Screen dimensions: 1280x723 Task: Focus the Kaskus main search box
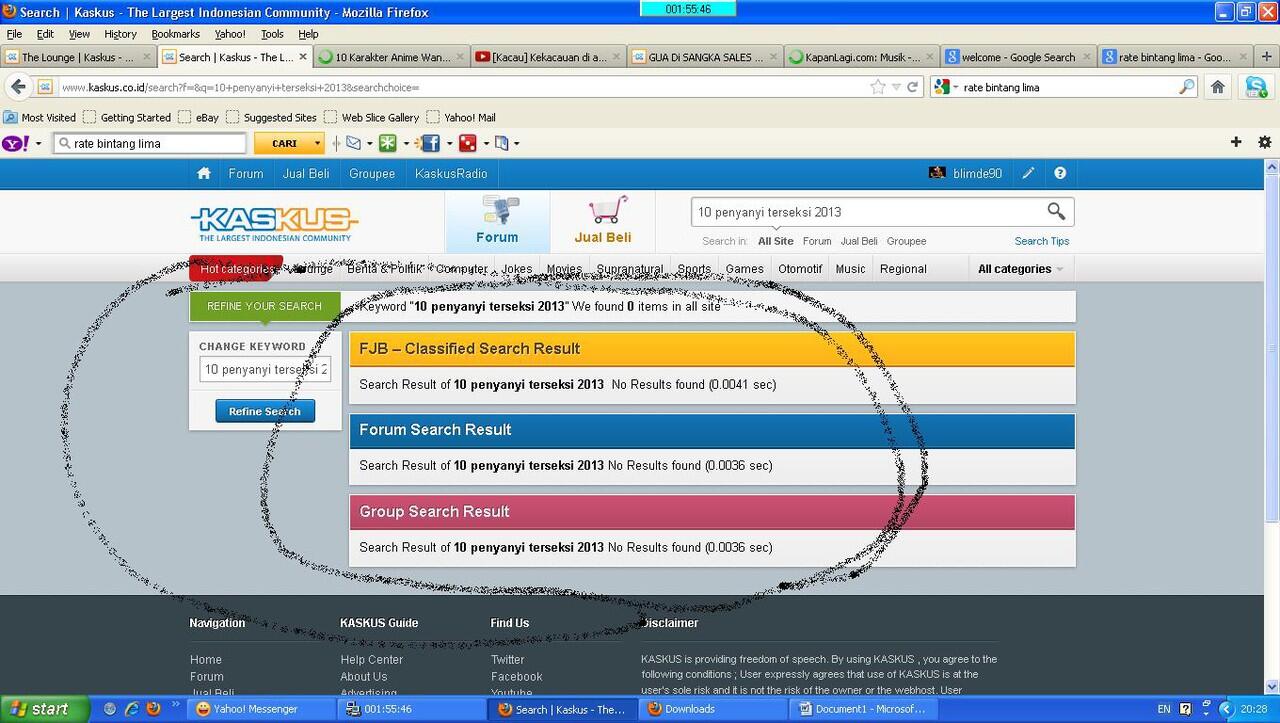pyautogui.click(x=869, y=212)
